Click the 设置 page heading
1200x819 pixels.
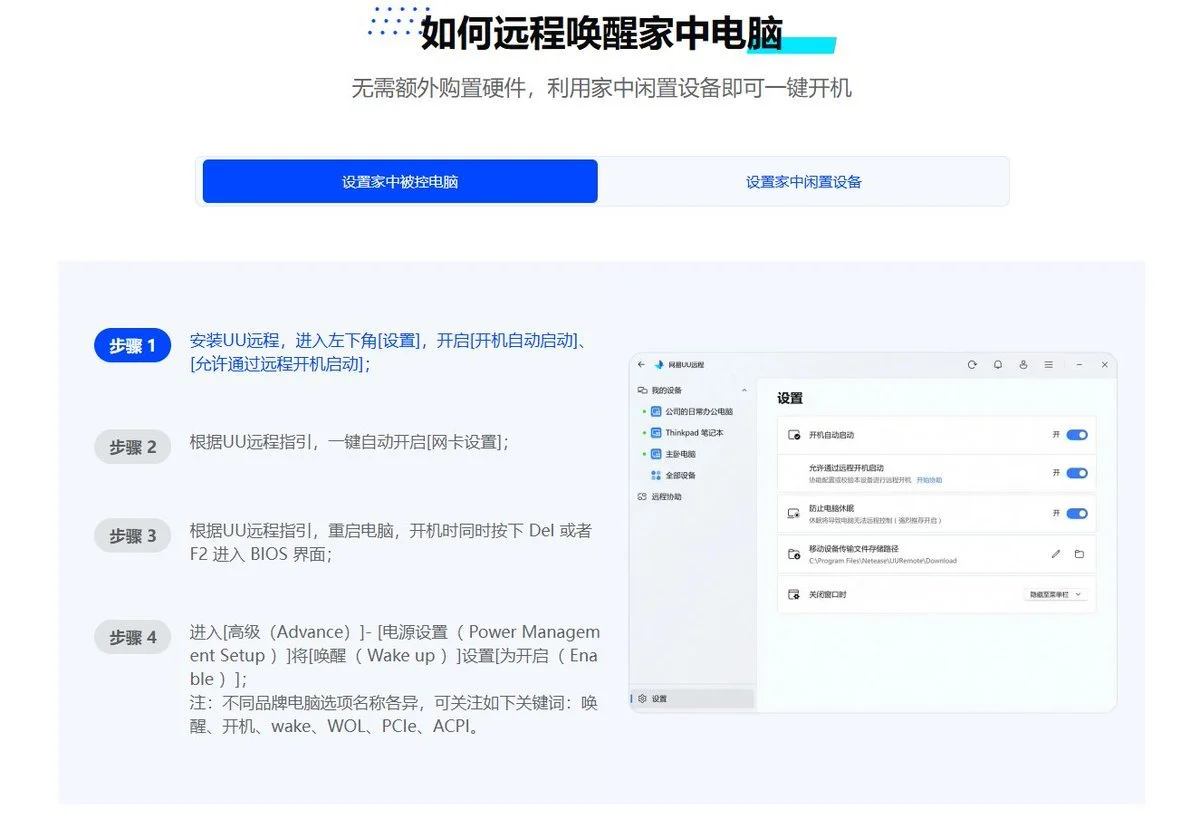790,398
